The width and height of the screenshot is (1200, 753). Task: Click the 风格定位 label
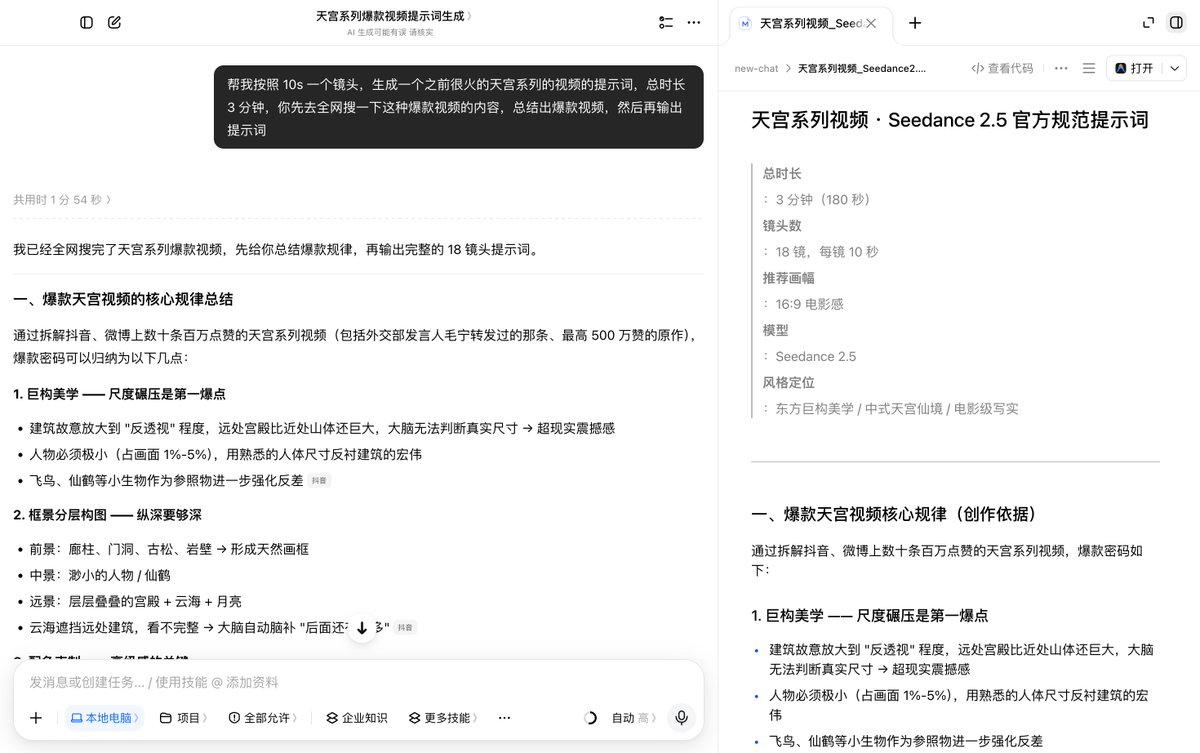[x=789, y=382]
